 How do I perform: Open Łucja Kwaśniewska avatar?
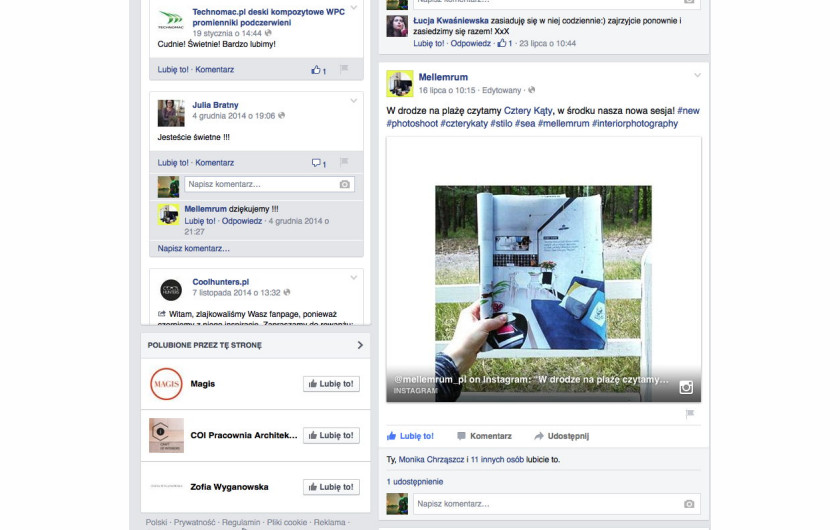[x=397, y=26]
